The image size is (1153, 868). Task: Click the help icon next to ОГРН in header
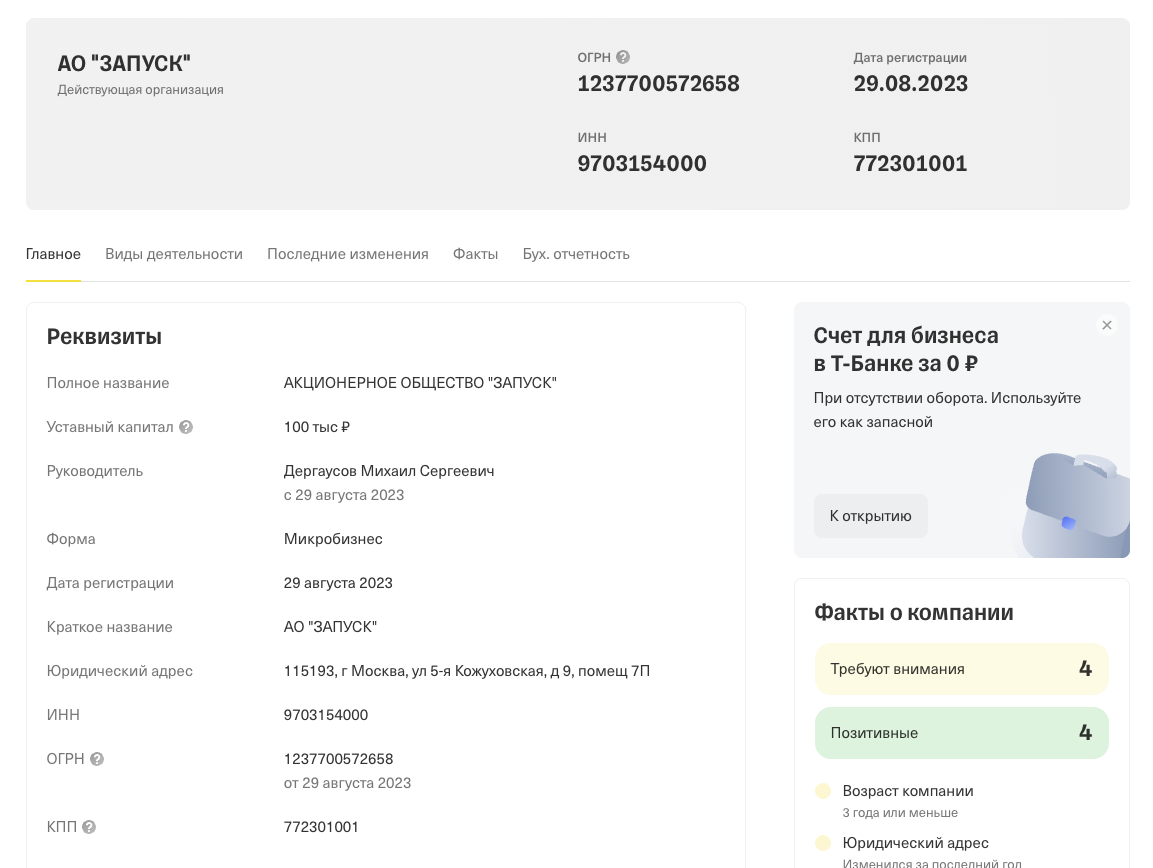623,58
